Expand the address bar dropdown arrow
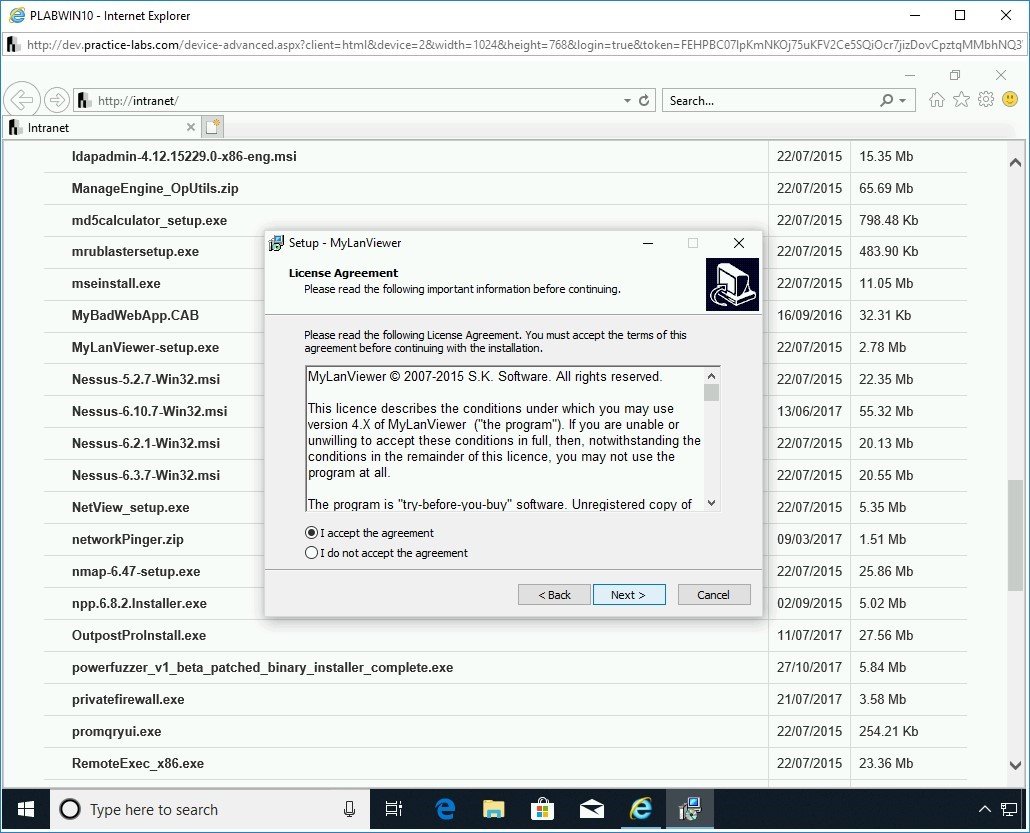 point(627,101)
